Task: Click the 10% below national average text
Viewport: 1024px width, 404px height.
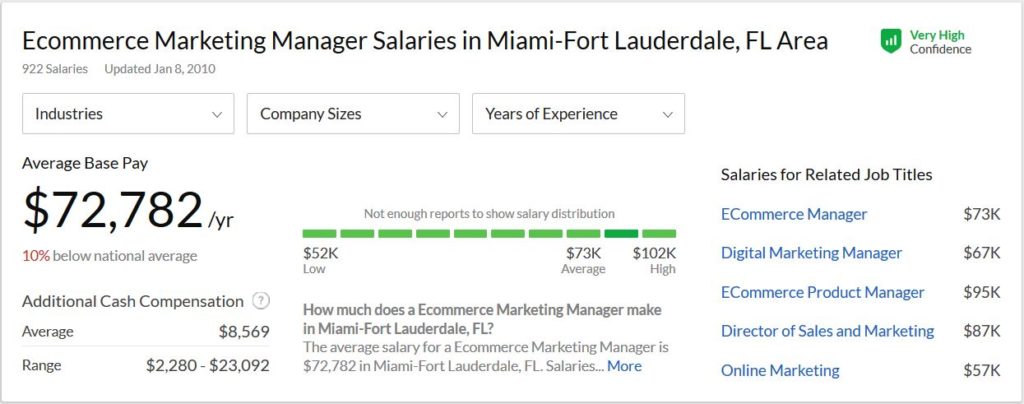Action: point(109,256)
